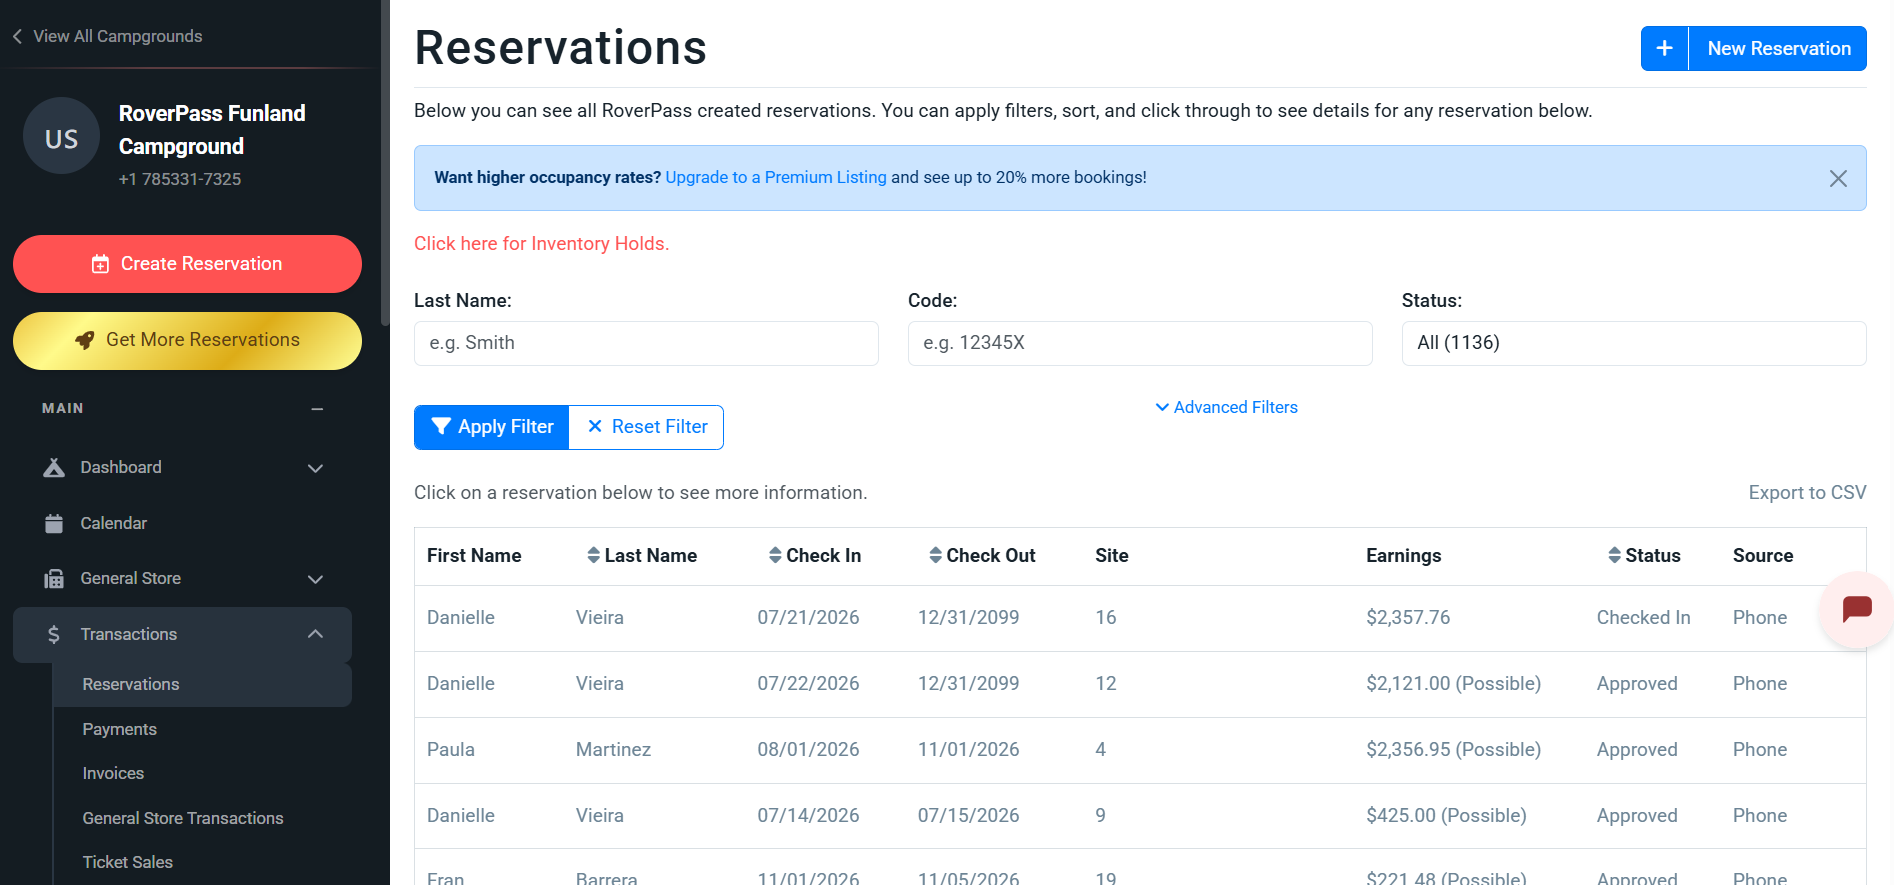Reset the reservation filter
The width and height of the screenshot is (1894, 885).
point(646,427)
